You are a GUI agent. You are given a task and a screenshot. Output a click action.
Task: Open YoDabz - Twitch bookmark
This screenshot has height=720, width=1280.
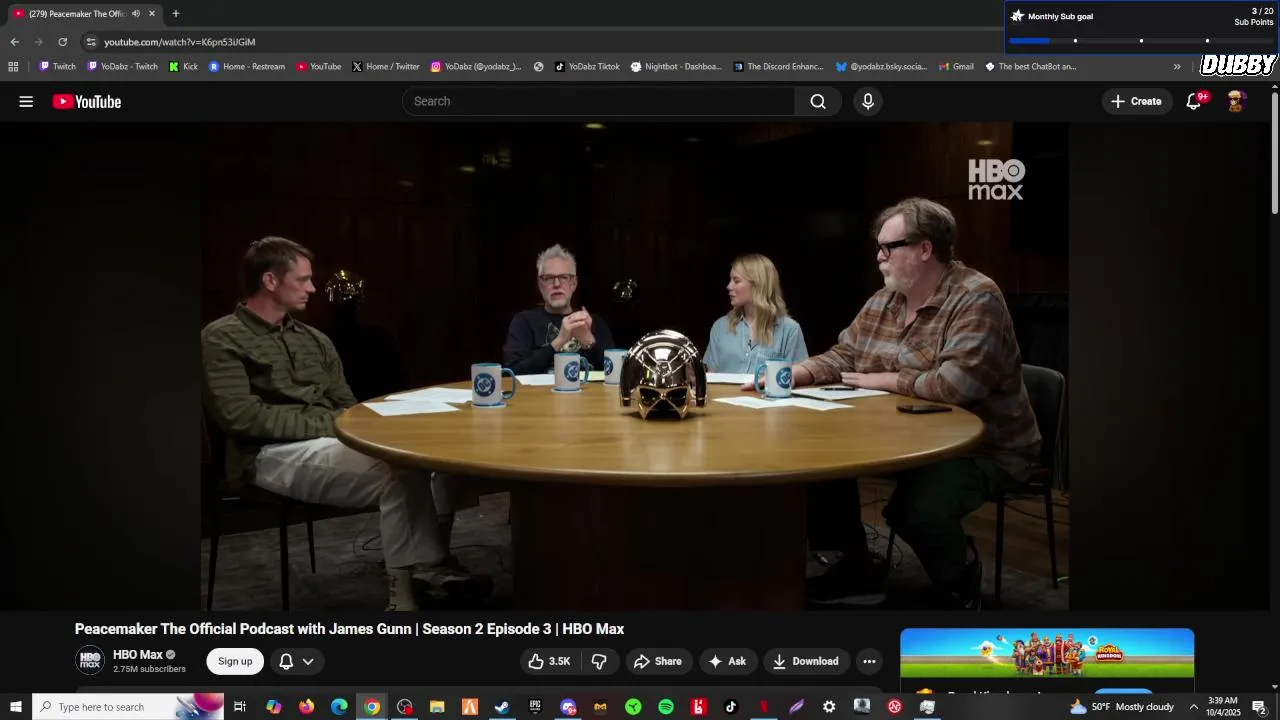click(122, 67)
